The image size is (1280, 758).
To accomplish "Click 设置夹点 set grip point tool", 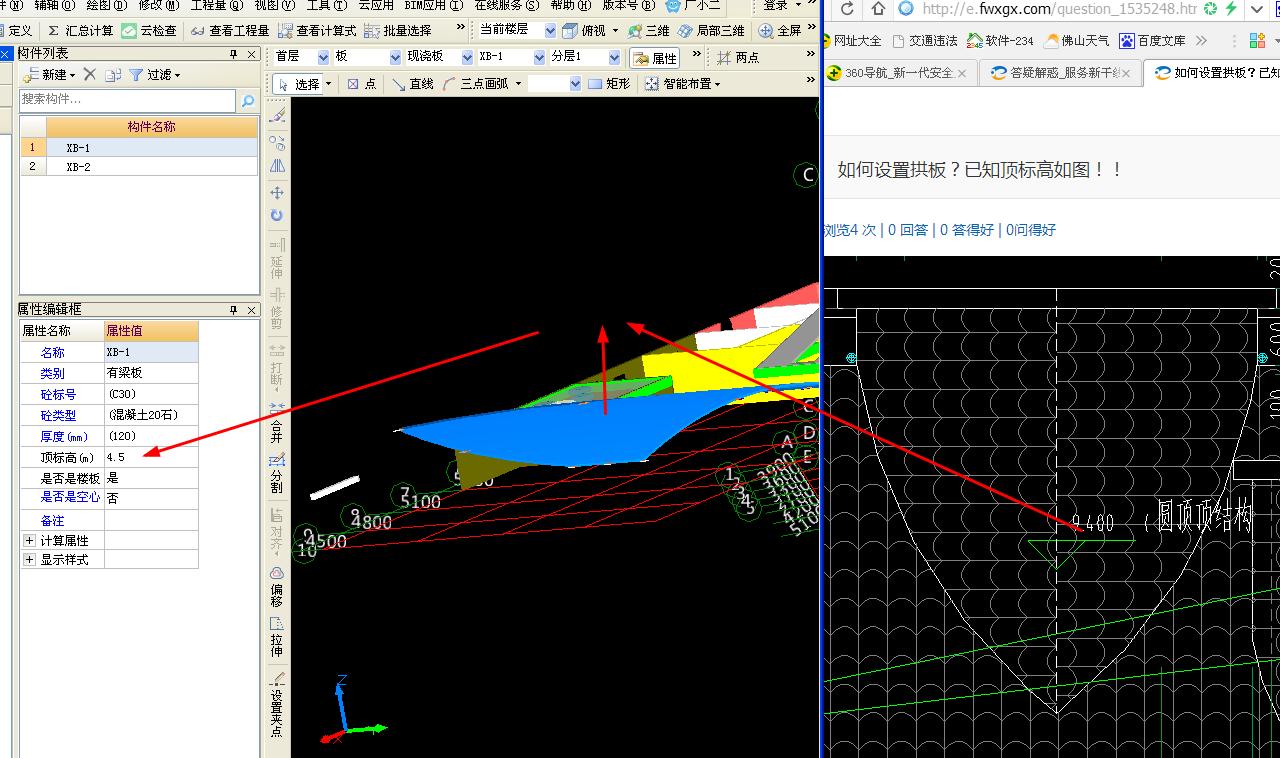I will pos(277,704).
